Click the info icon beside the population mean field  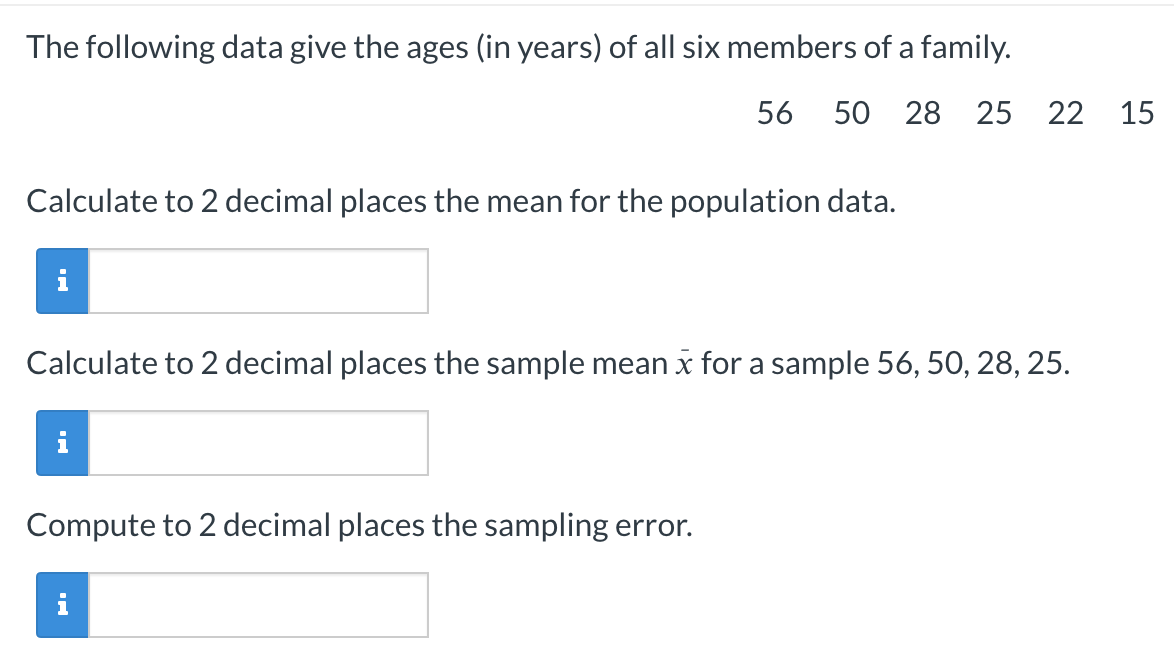(x=62, y=281)
